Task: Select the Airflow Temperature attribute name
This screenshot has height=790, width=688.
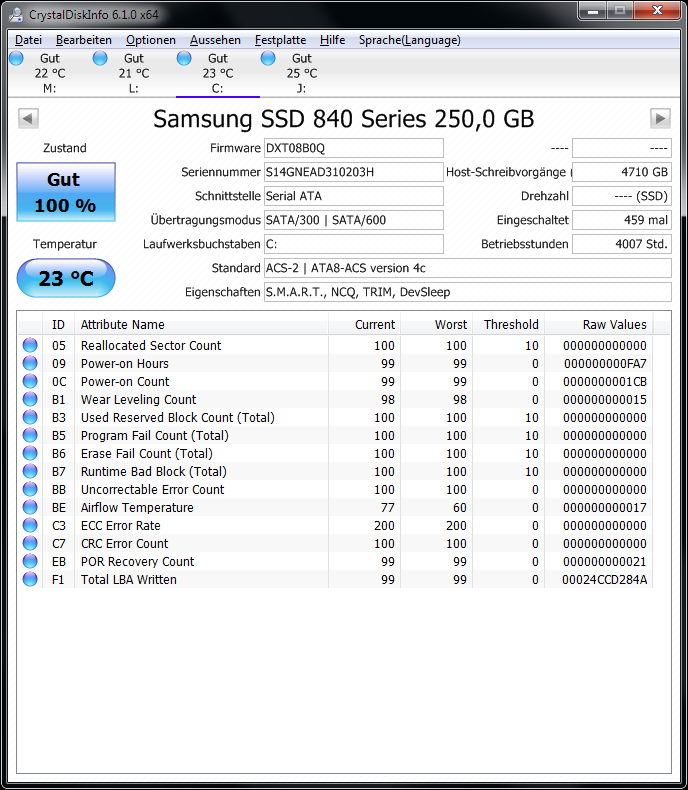Action: 137,507
